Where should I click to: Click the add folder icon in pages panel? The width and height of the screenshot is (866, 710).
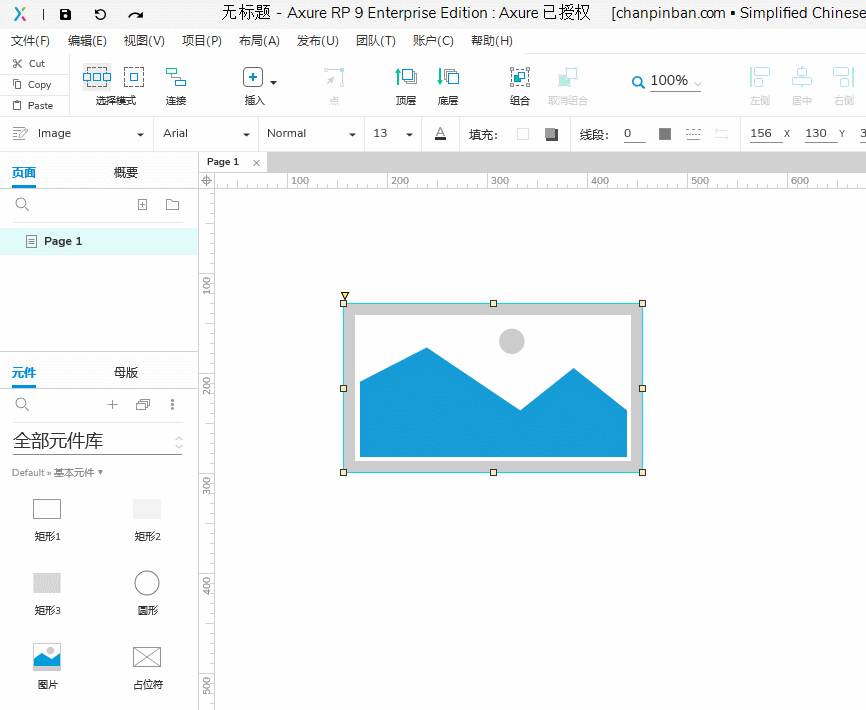[172, 204]
